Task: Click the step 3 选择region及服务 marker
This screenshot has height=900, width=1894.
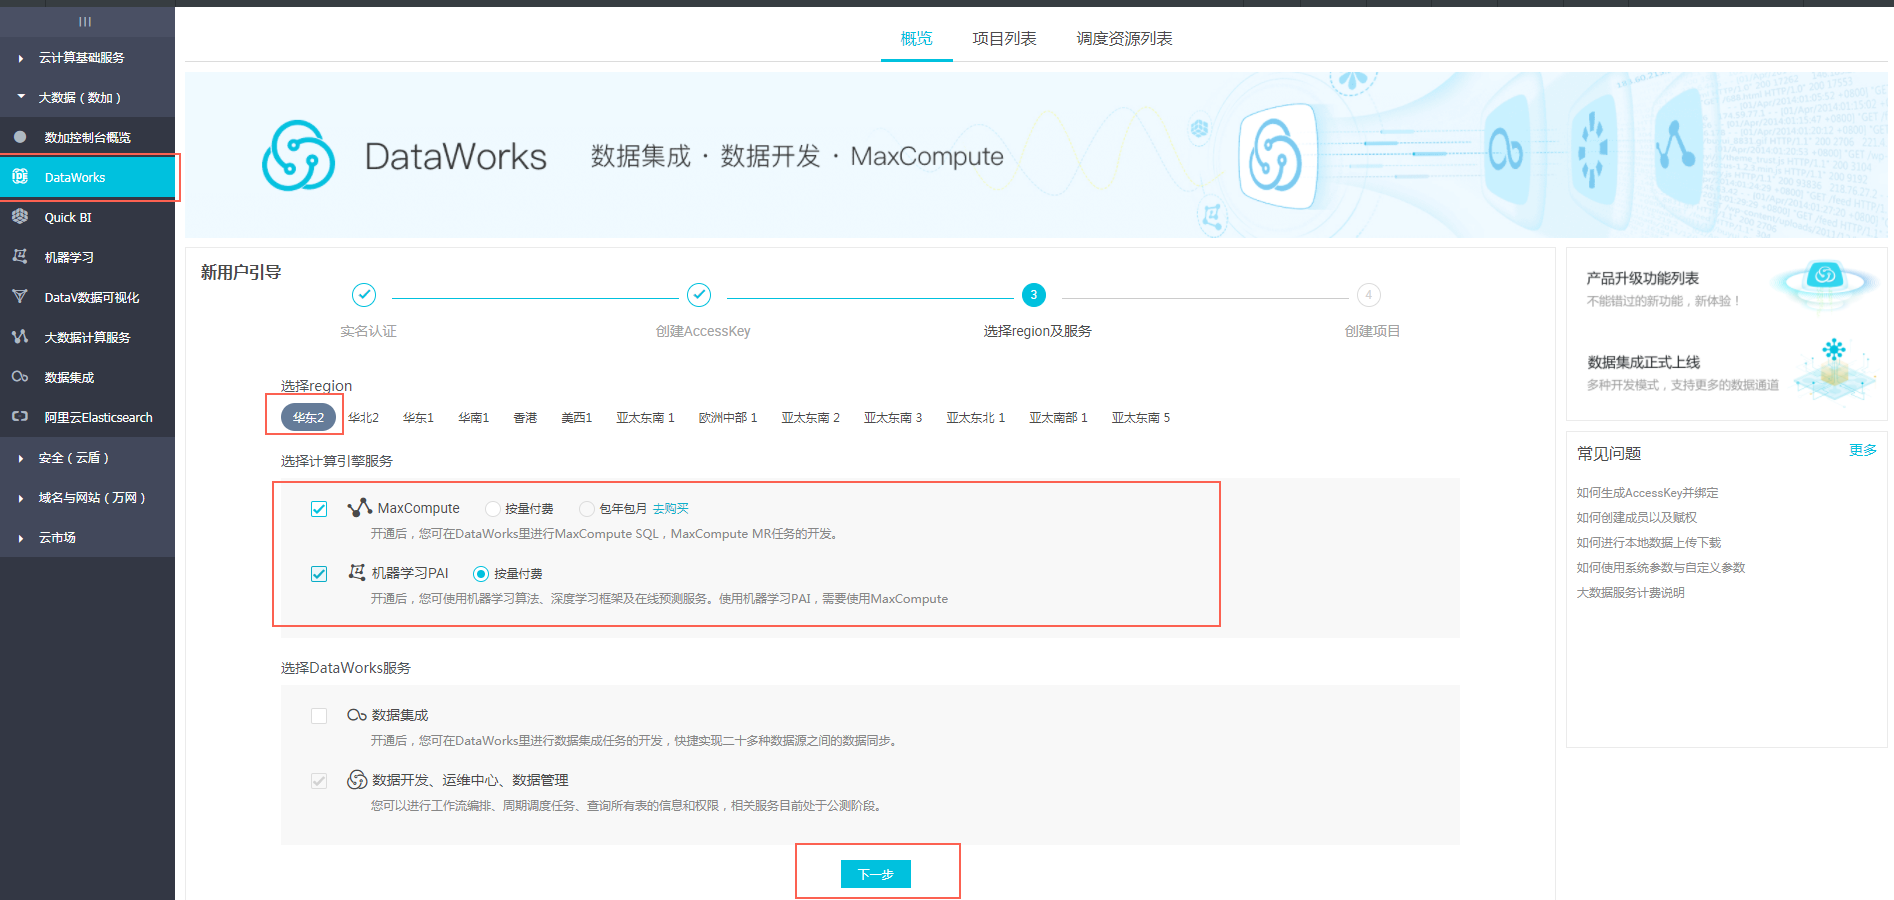Action: point(1034,295)
